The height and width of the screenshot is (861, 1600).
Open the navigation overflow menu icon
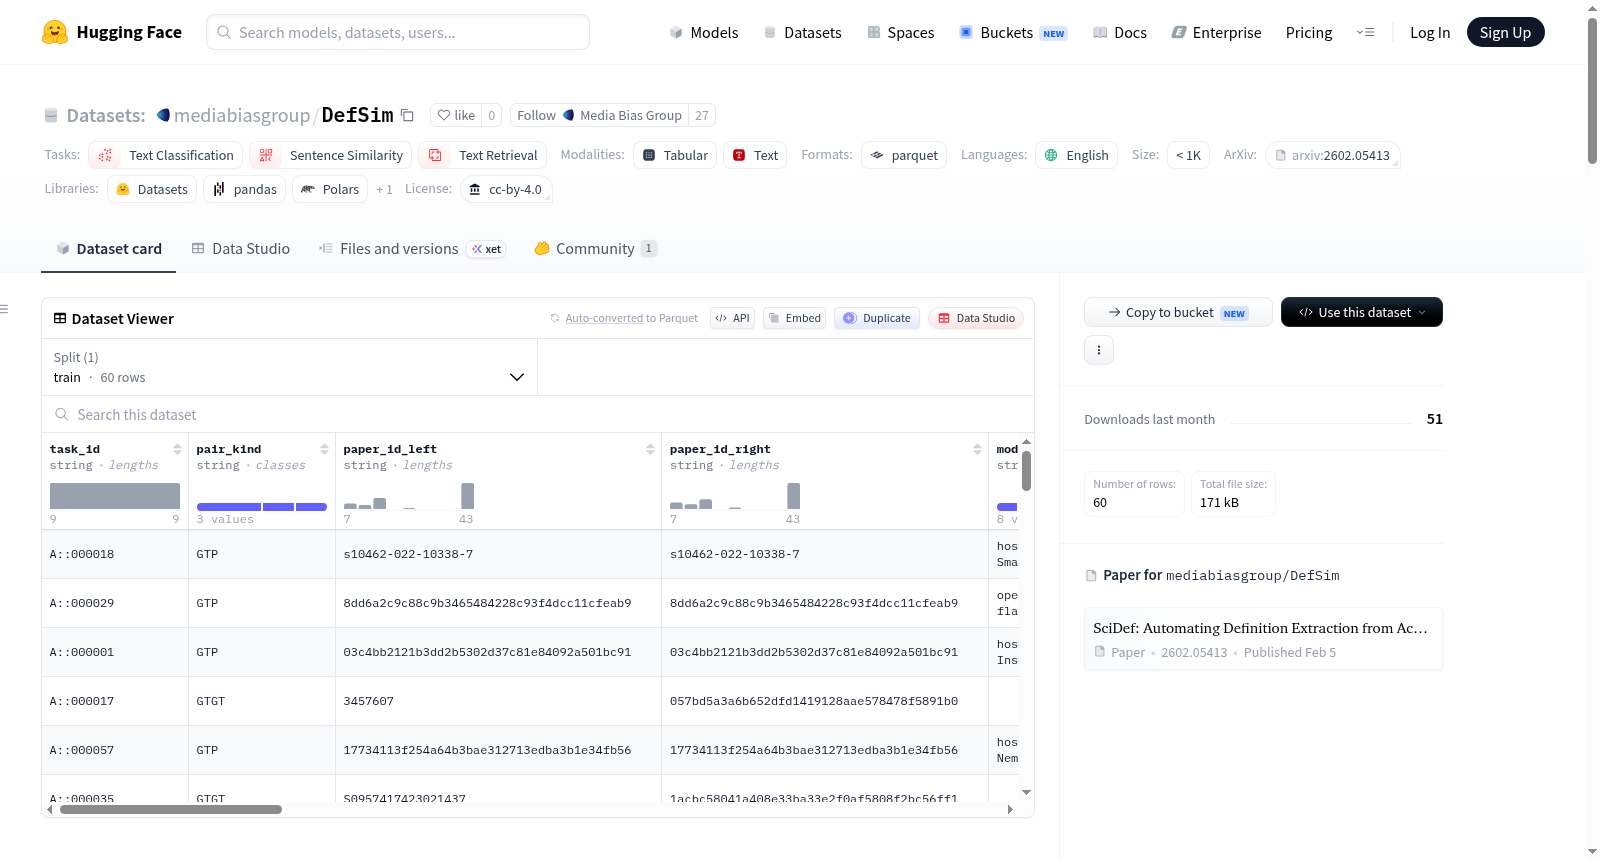[x=1365, y=32]
